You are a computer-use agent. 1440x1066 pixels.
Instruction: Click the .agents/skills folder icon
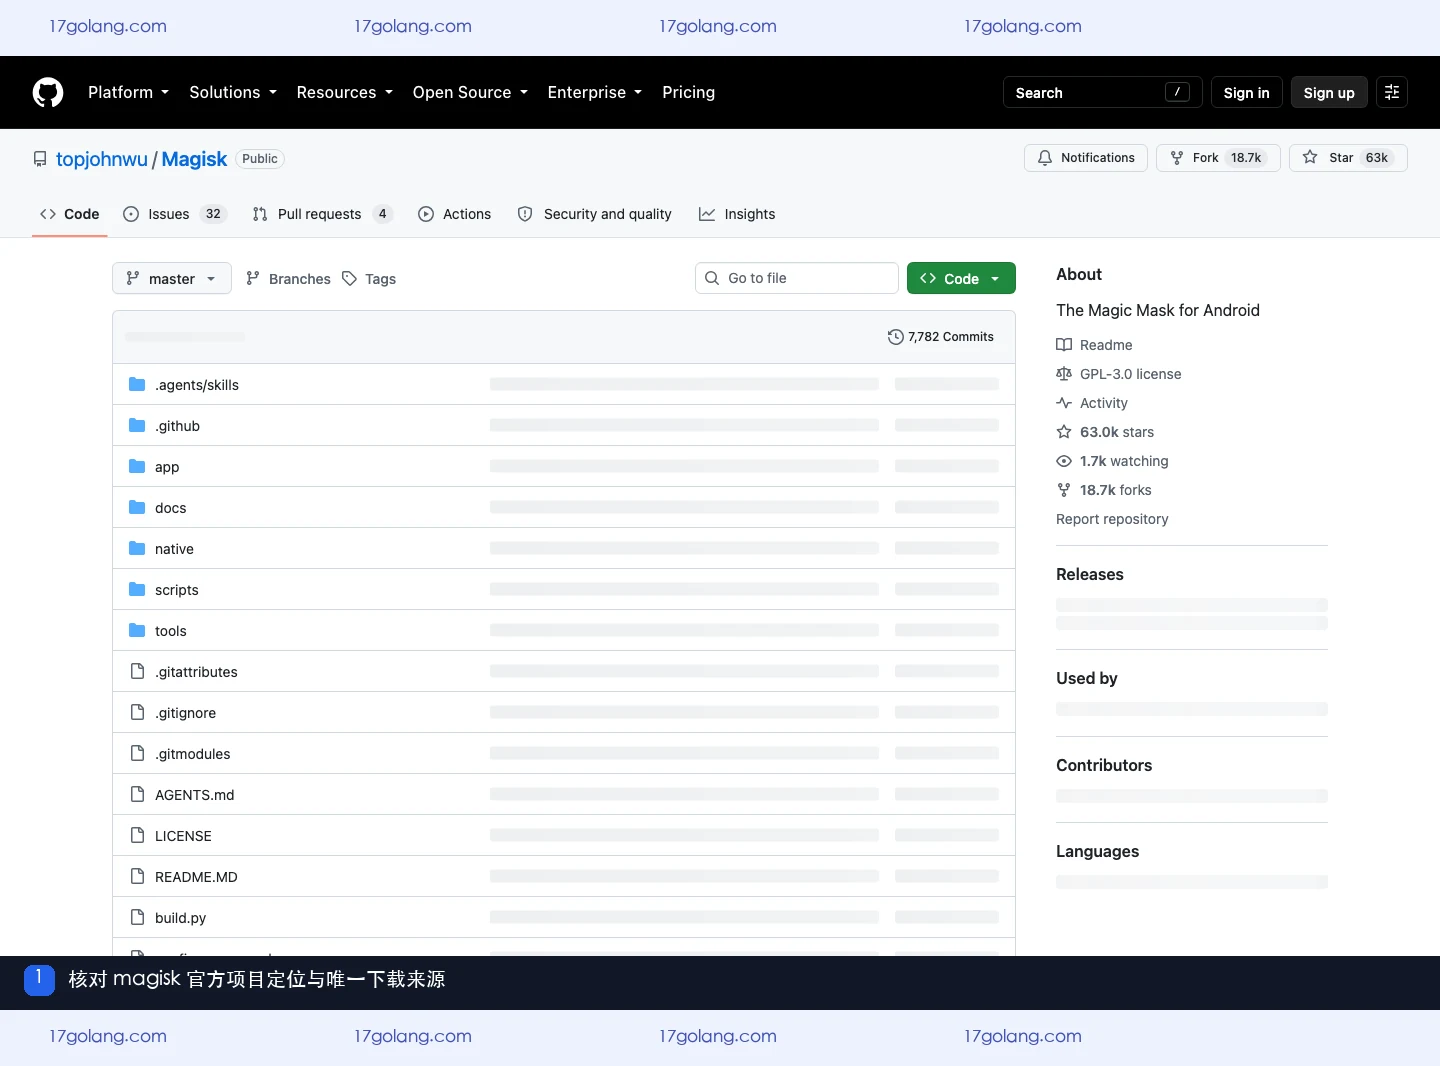tap(137, 384)
